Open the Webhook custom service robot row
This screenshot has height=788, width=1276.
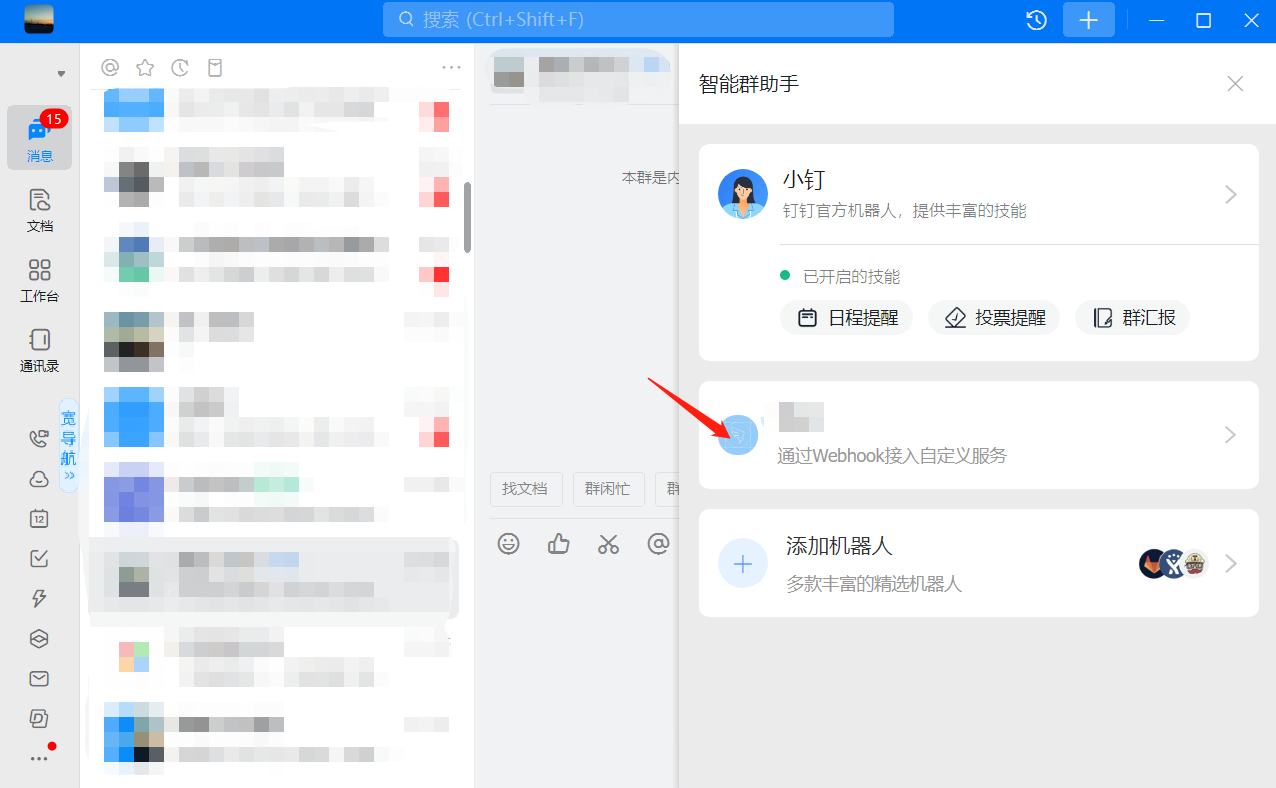coord(978,435)
